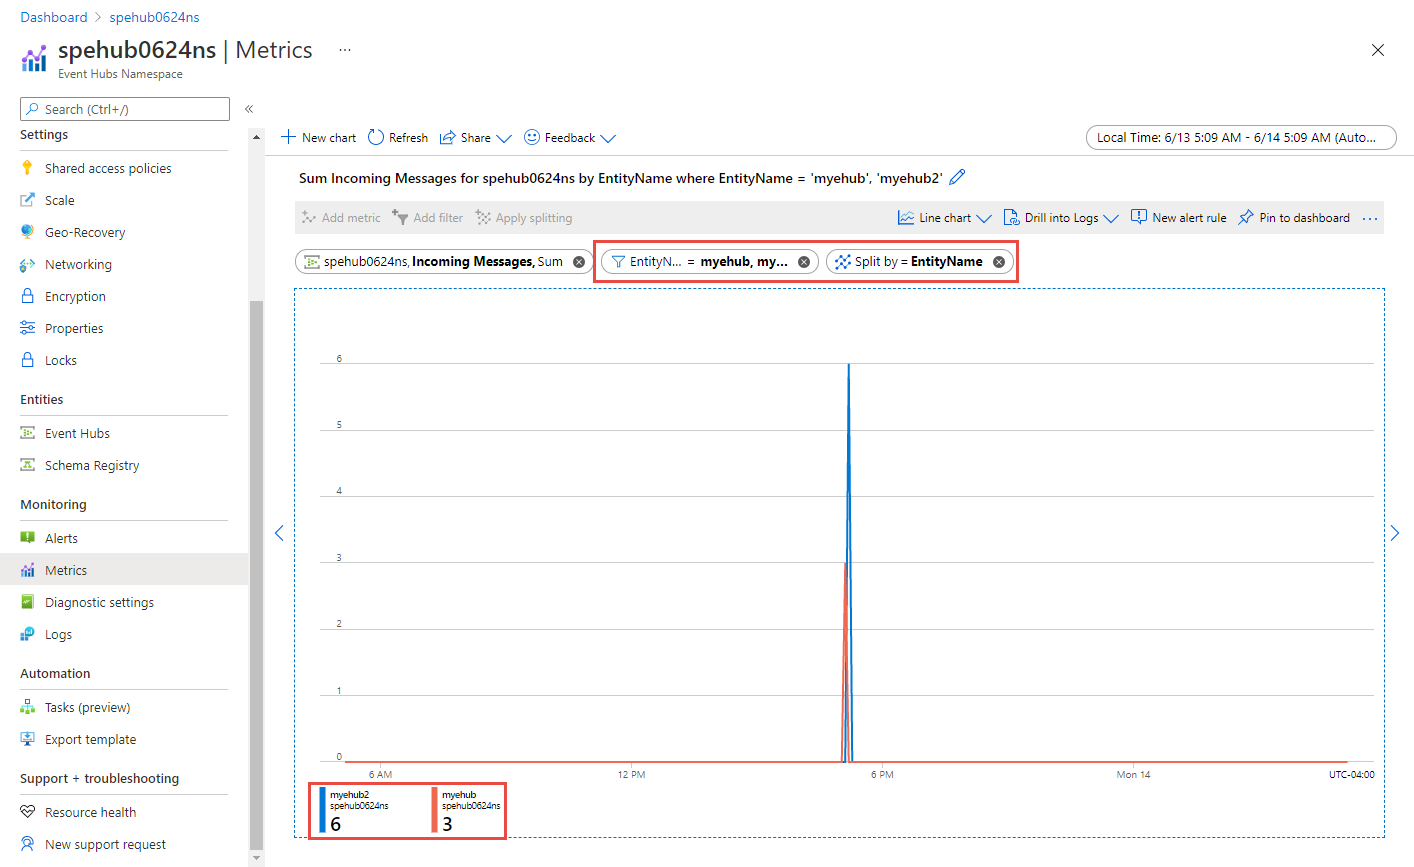Open the Shared access policies key icon
Screen dimensions: 1414x867
27,168
